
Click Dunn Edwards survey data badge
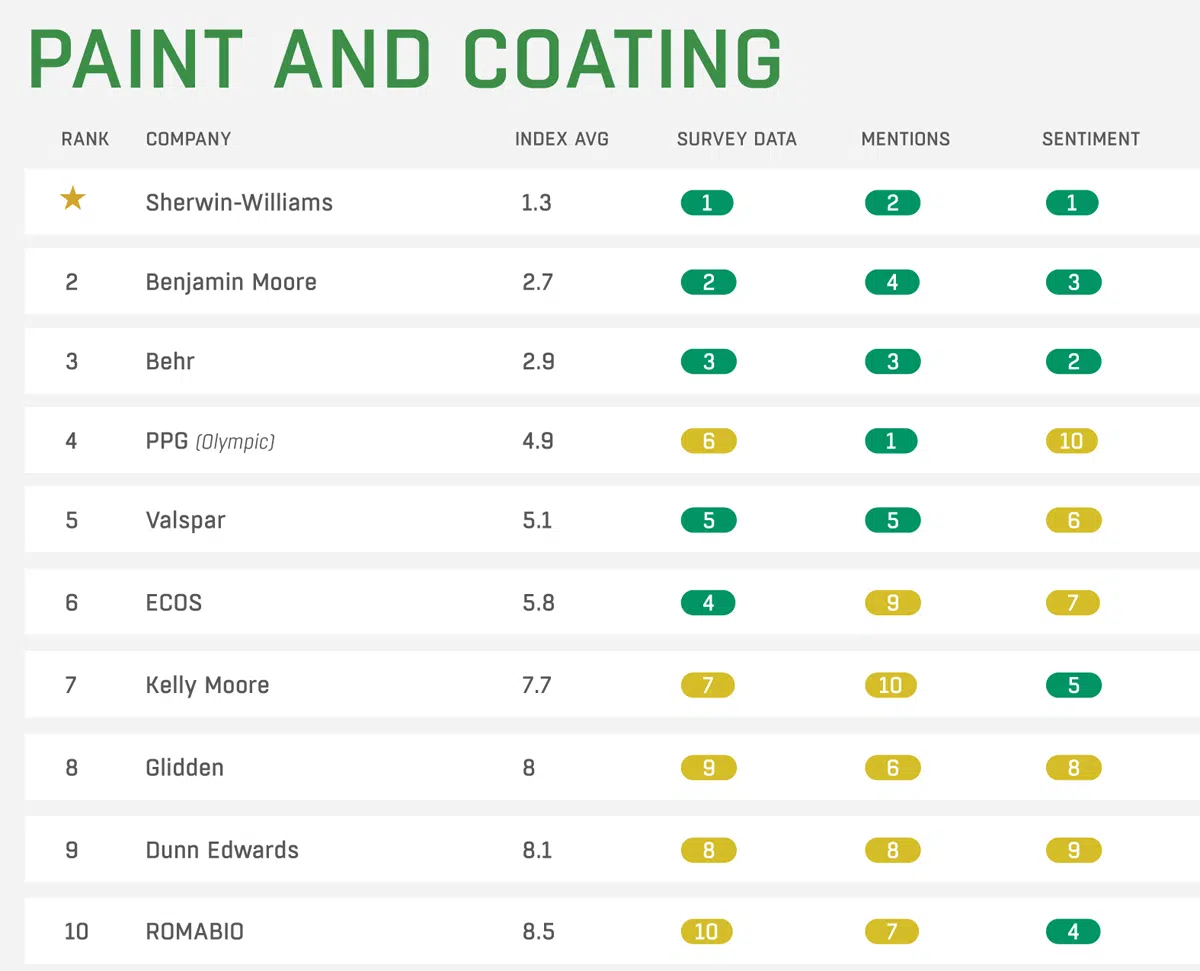point(708,850)
